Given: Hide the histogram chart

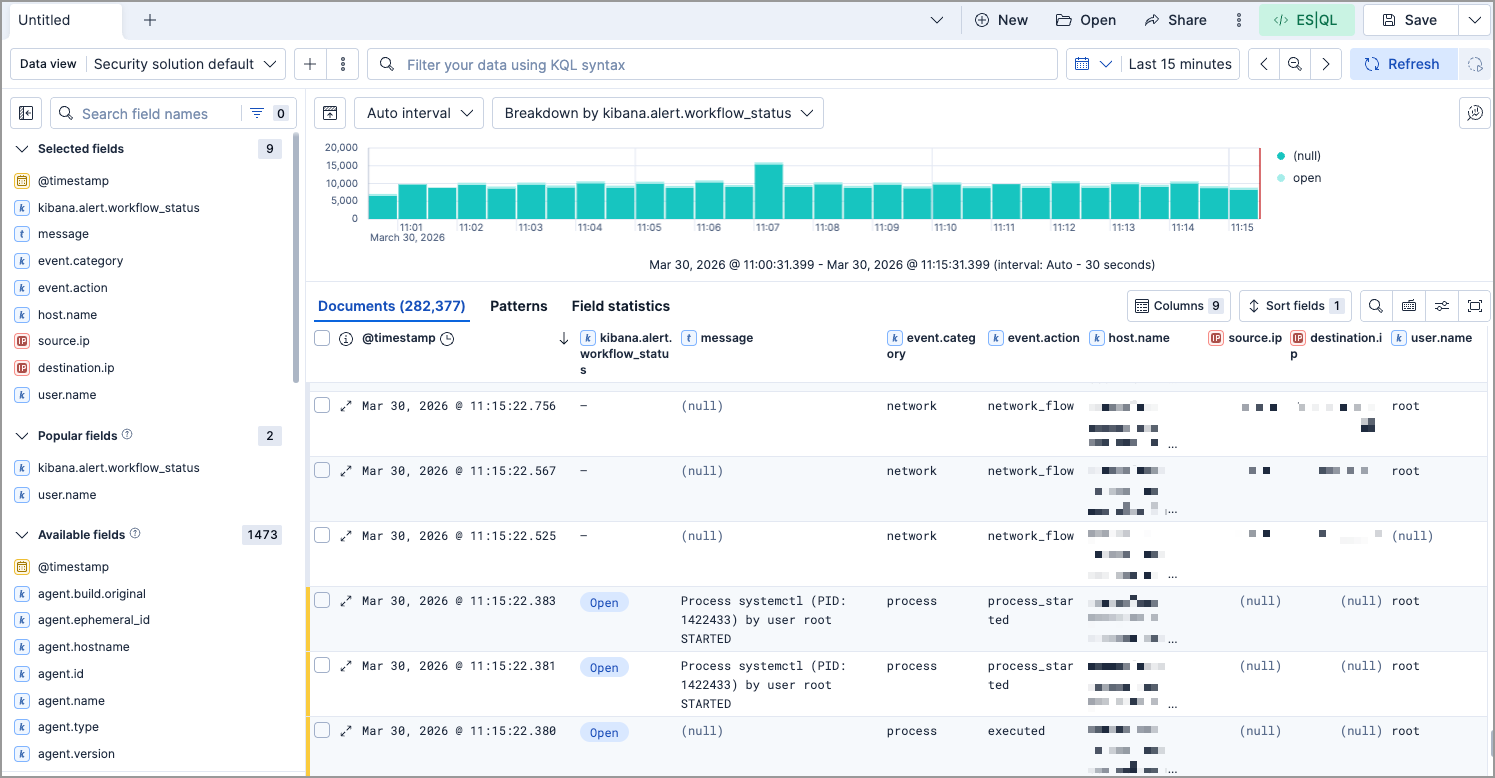Looking at the screenshot, I should click(x=329, y=113).
